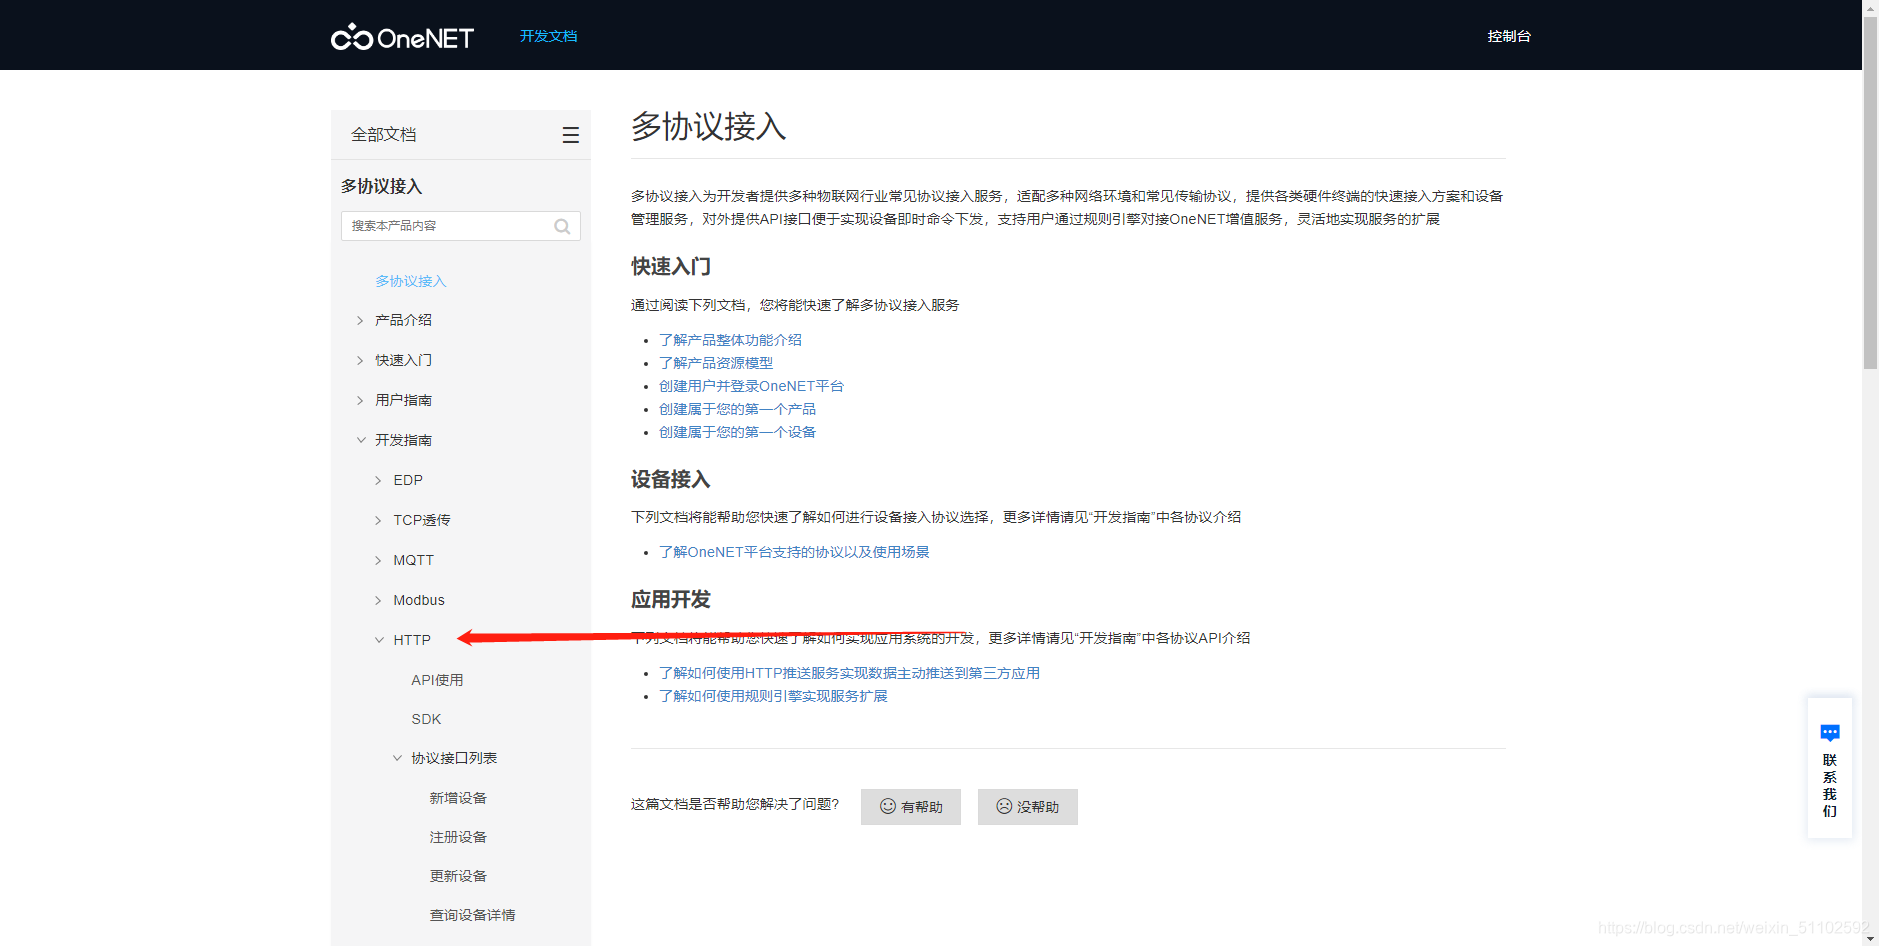
Task: Open the HTTP推送服务 article link
Action: 849,673
